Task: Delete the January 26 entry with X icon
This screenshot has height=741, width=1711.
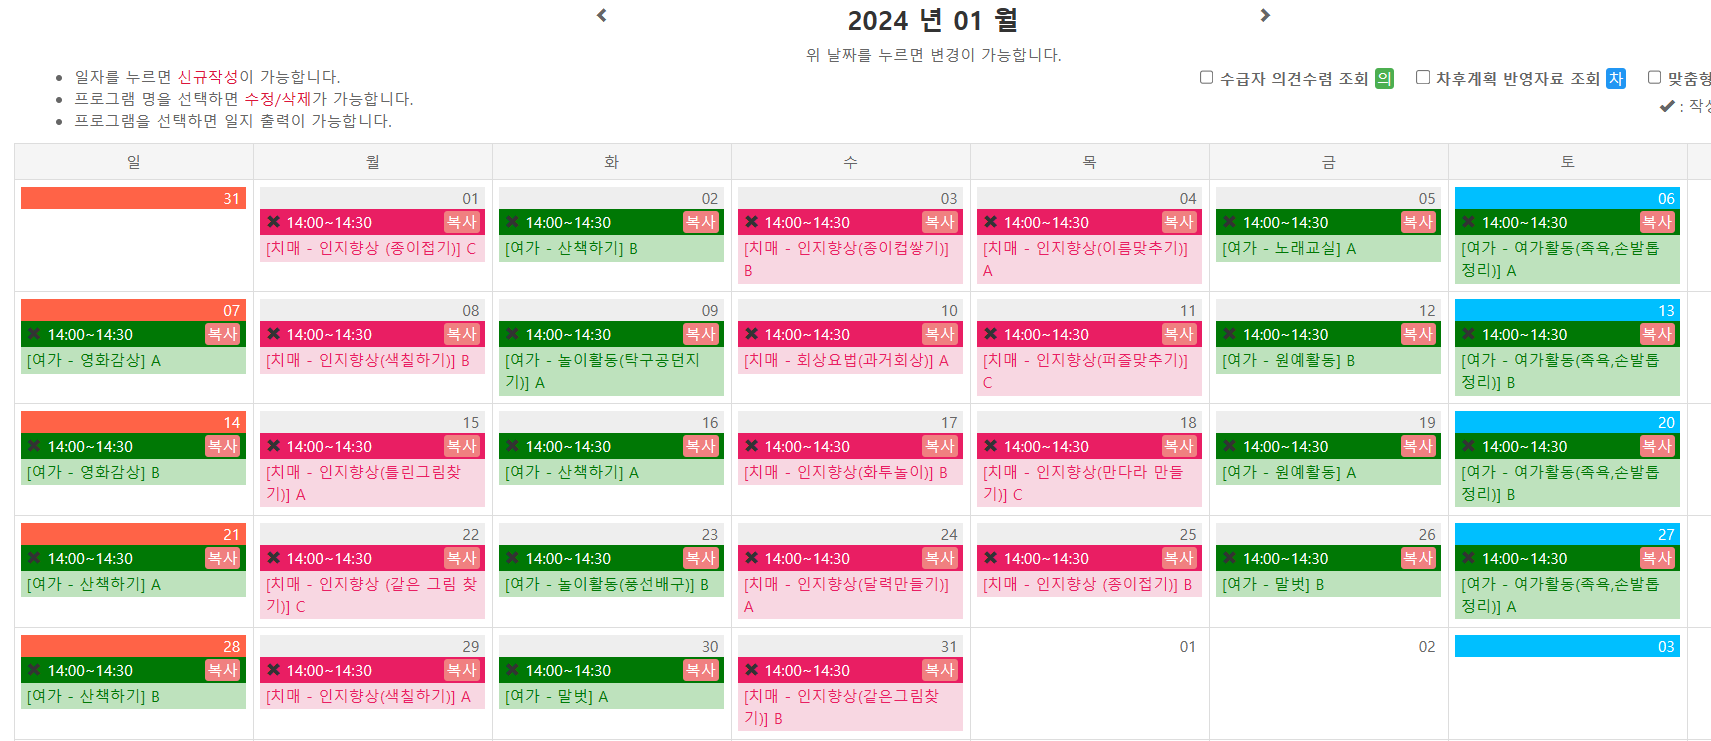Action: click(x=1229, y=558)
